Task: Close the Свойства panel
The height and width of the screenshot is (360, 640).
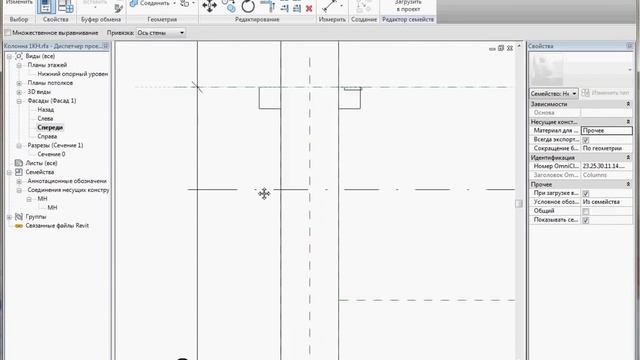Action: pyautogui.click(x=629, y=46)
